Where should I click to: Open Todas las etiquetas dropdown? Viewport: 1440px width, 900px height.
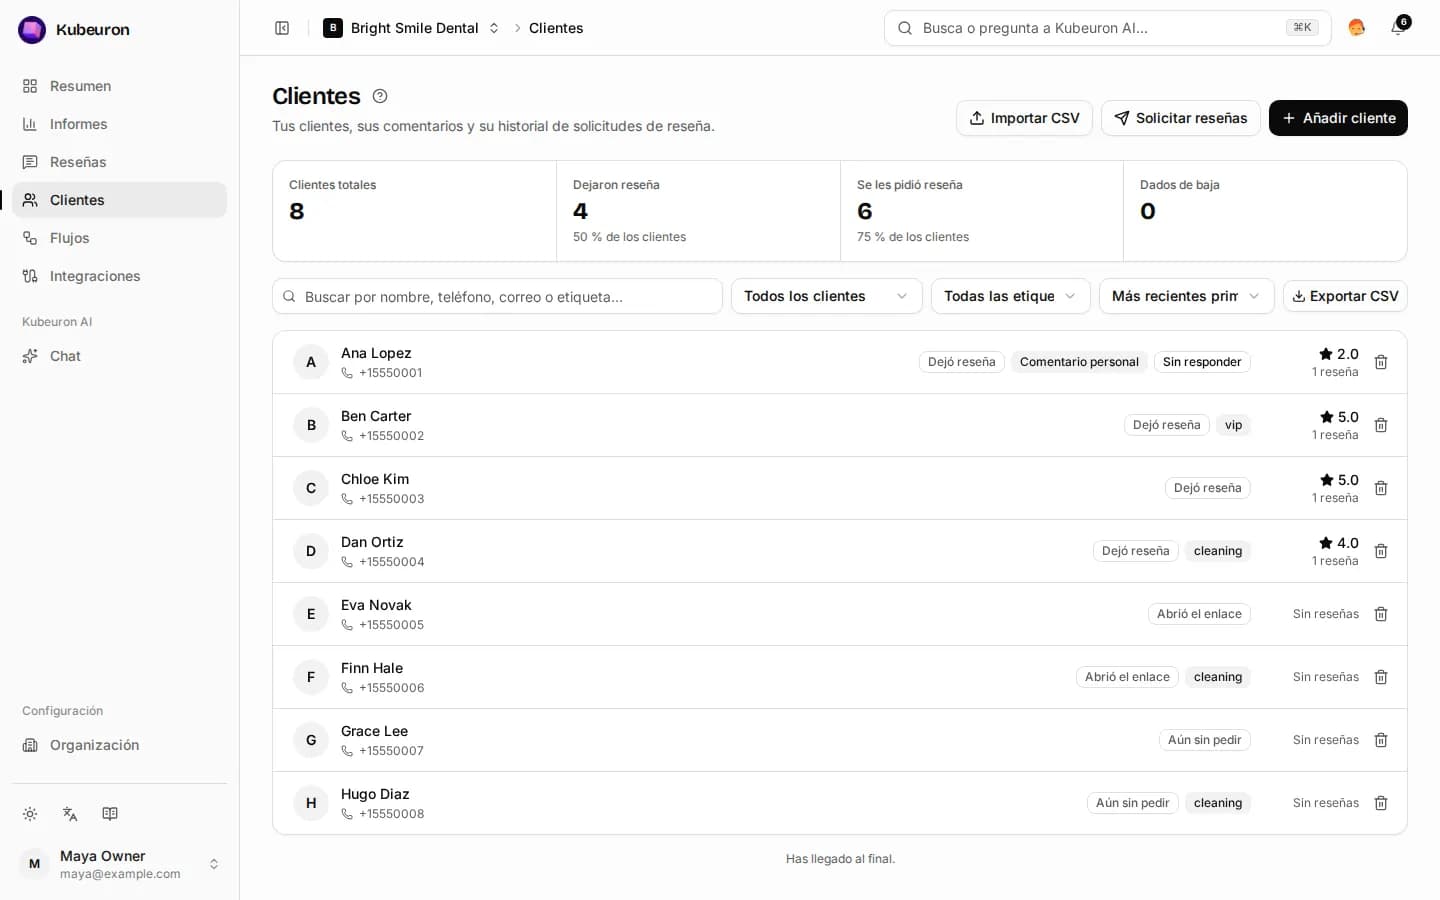tap(1010, 296)
